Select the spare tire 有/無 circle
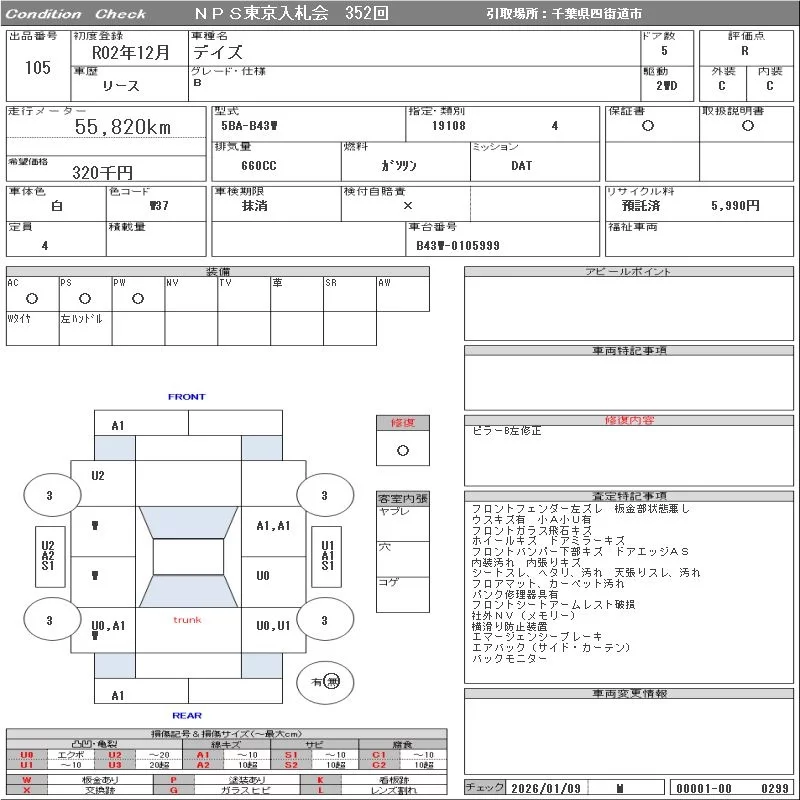The image size is (800, 800). click(325, 681)
